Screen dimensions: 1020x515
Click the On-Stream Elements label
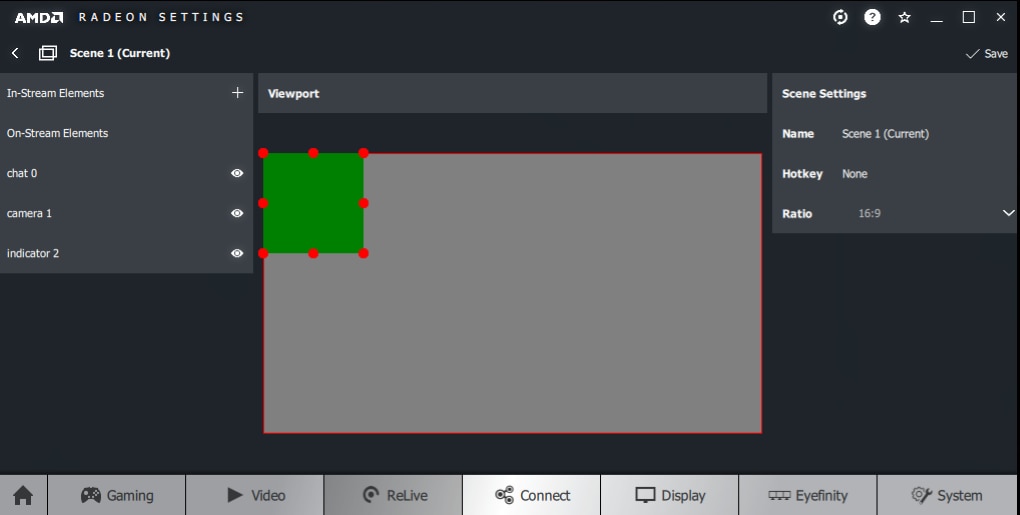[57, 133]
